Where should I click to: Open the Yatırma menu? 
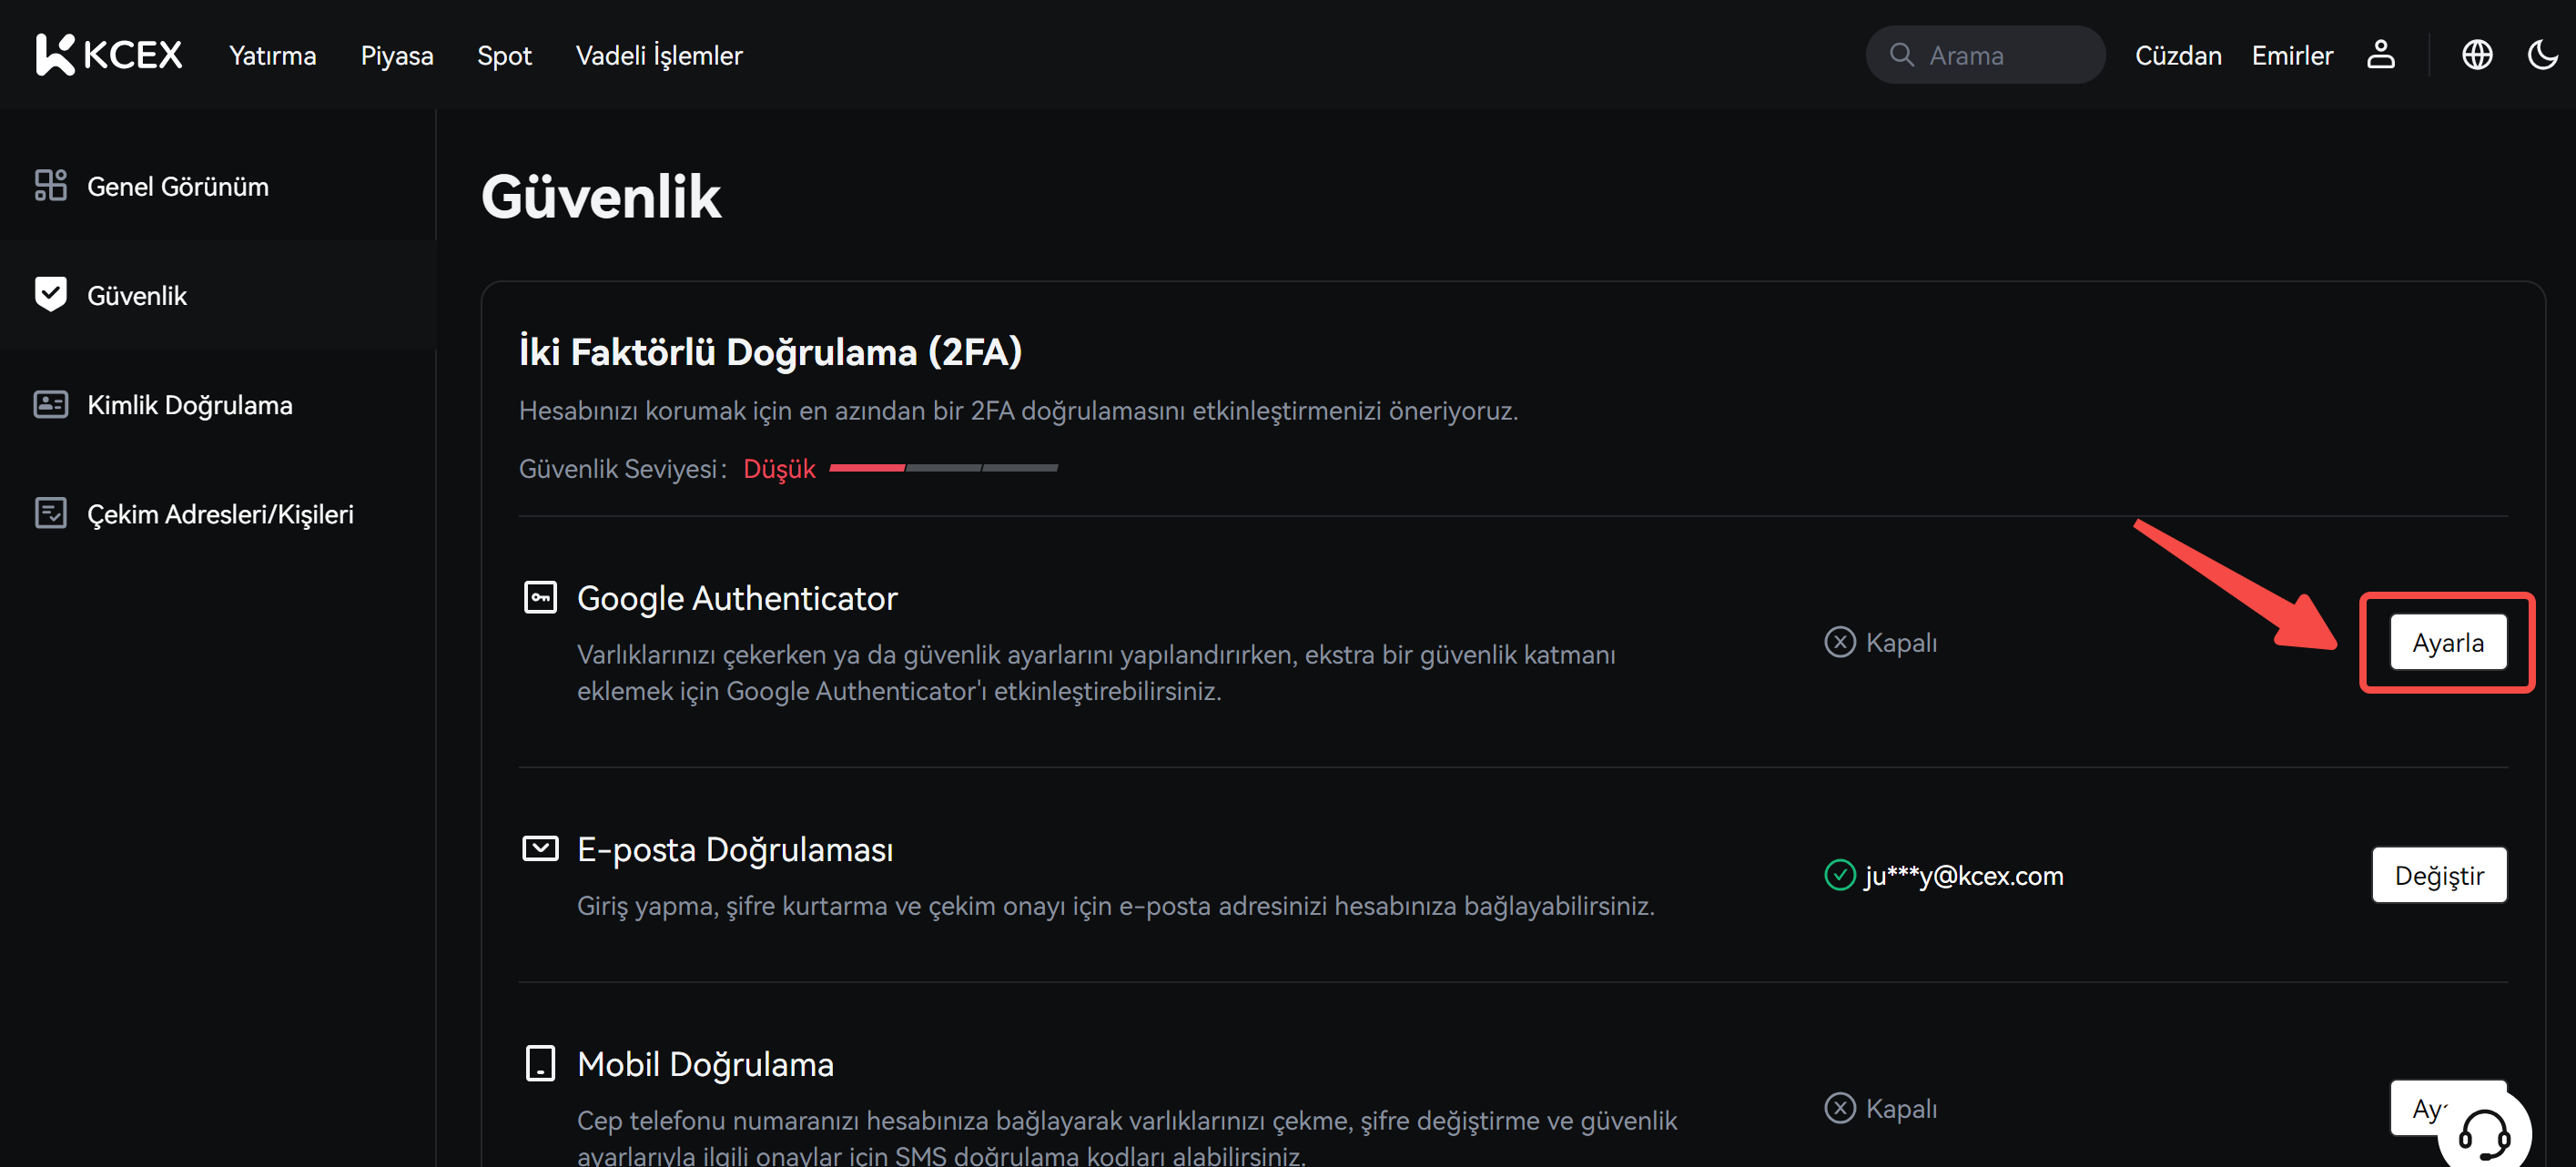(x=272, y=55)
